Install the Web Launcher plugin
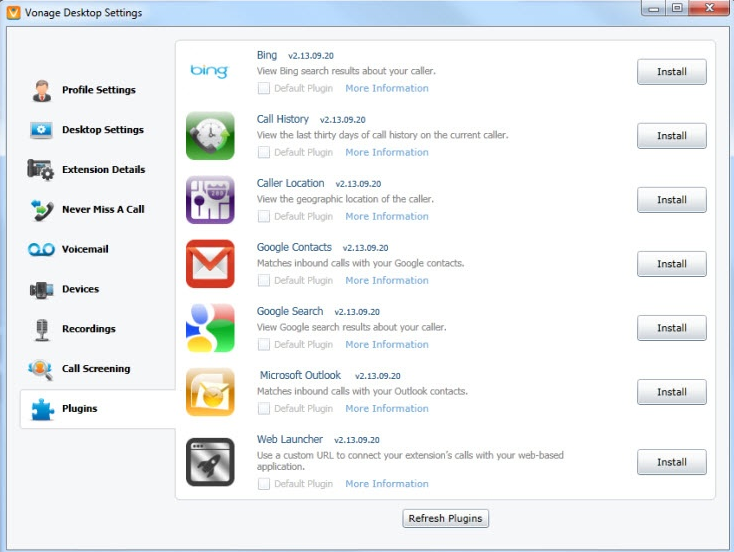The height and width of the screenshot is (552, 734). [x=672, y=462]
